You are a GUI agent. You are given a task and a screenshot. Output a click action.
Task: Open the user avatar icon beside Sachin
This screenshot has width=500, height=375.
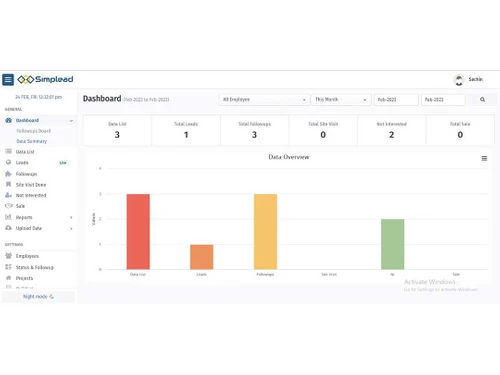[459, 80]
